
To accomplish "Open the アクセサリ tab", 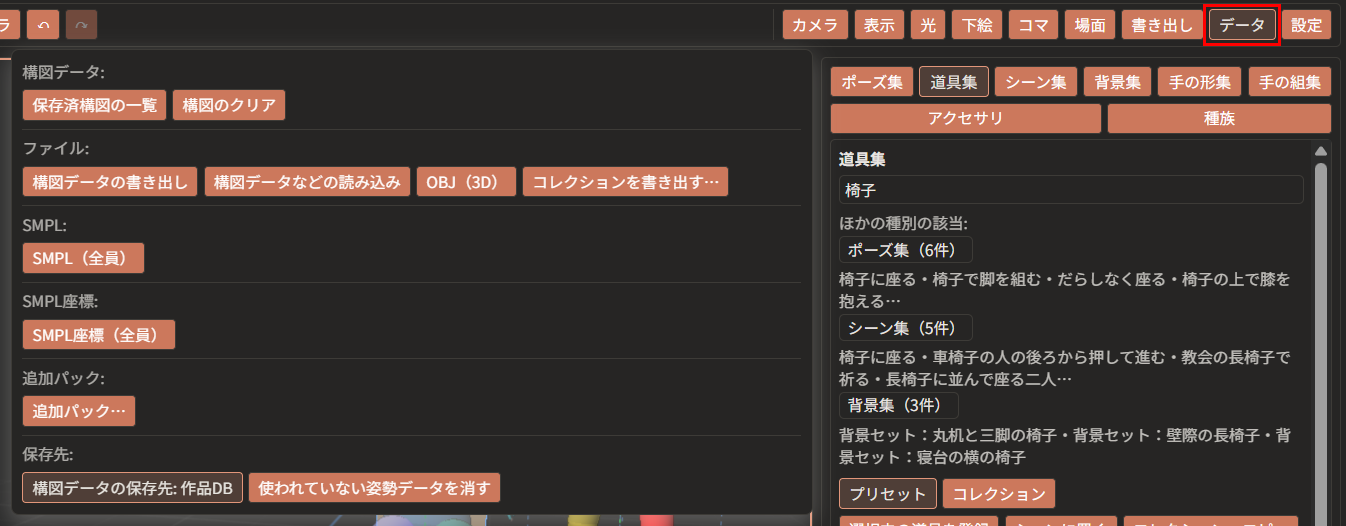I will coord(966,118).
